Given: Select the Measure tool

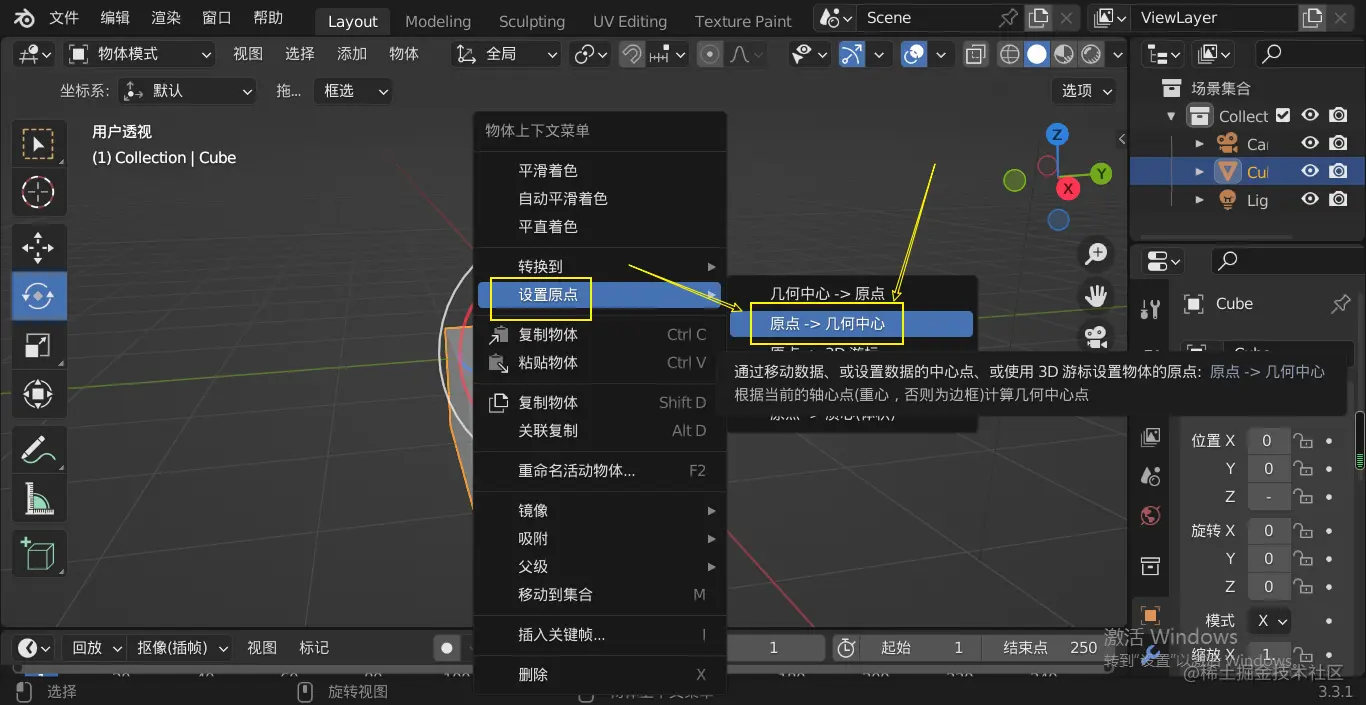Looking at the screenshot, I should coord(38,497).
